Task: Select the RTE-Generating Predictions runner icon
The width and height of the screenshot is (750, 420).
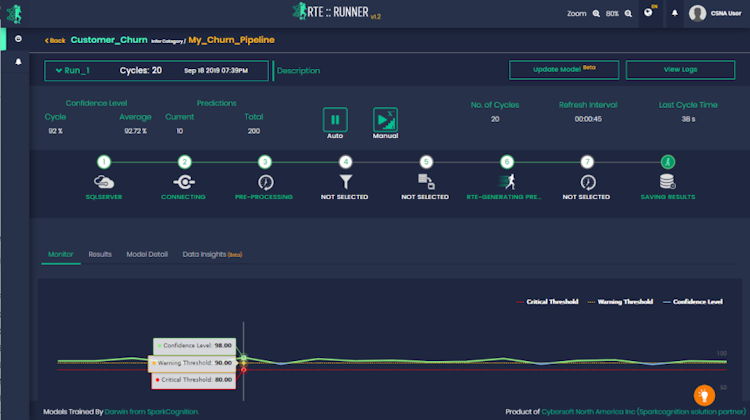Action: 507,181
